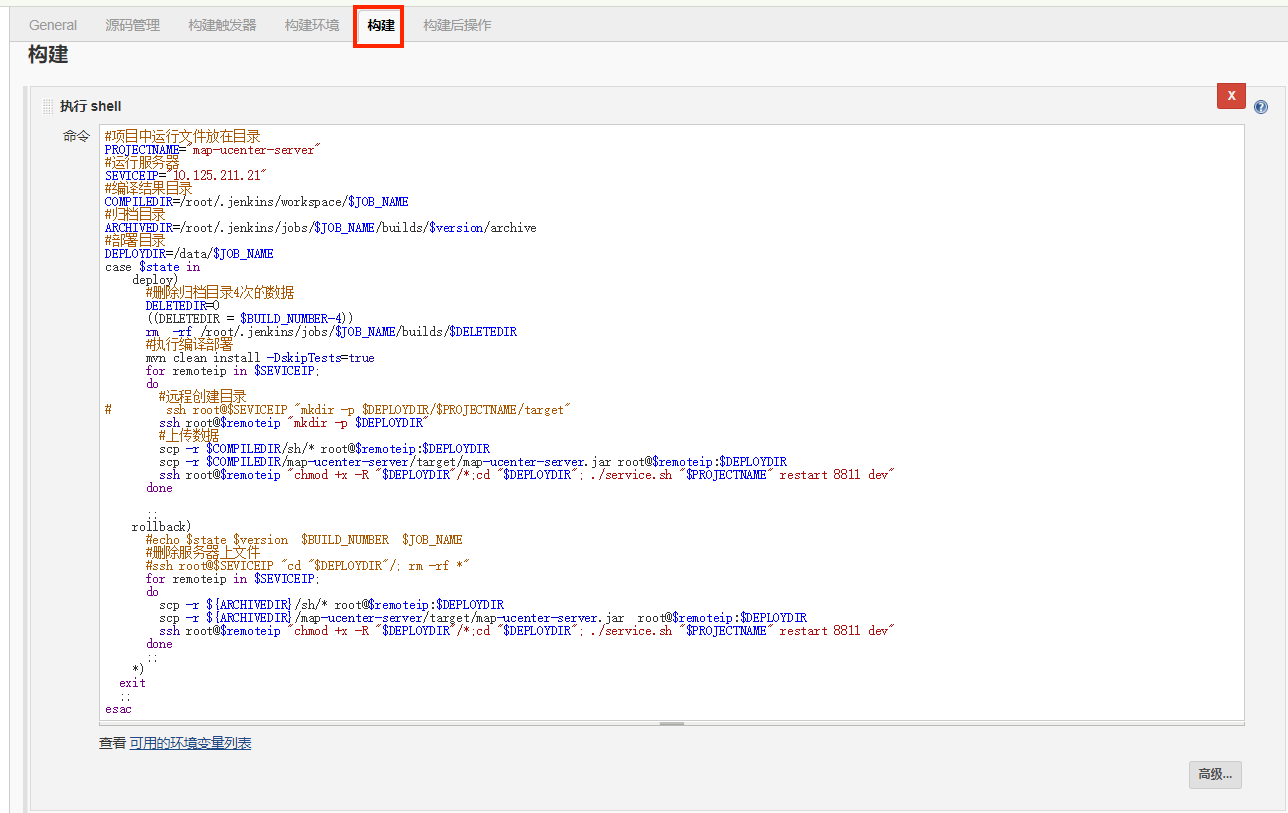Click the PROJECTNAME line in the script
The height and width of the screenshot is (813, 1288).
[212, 149]
